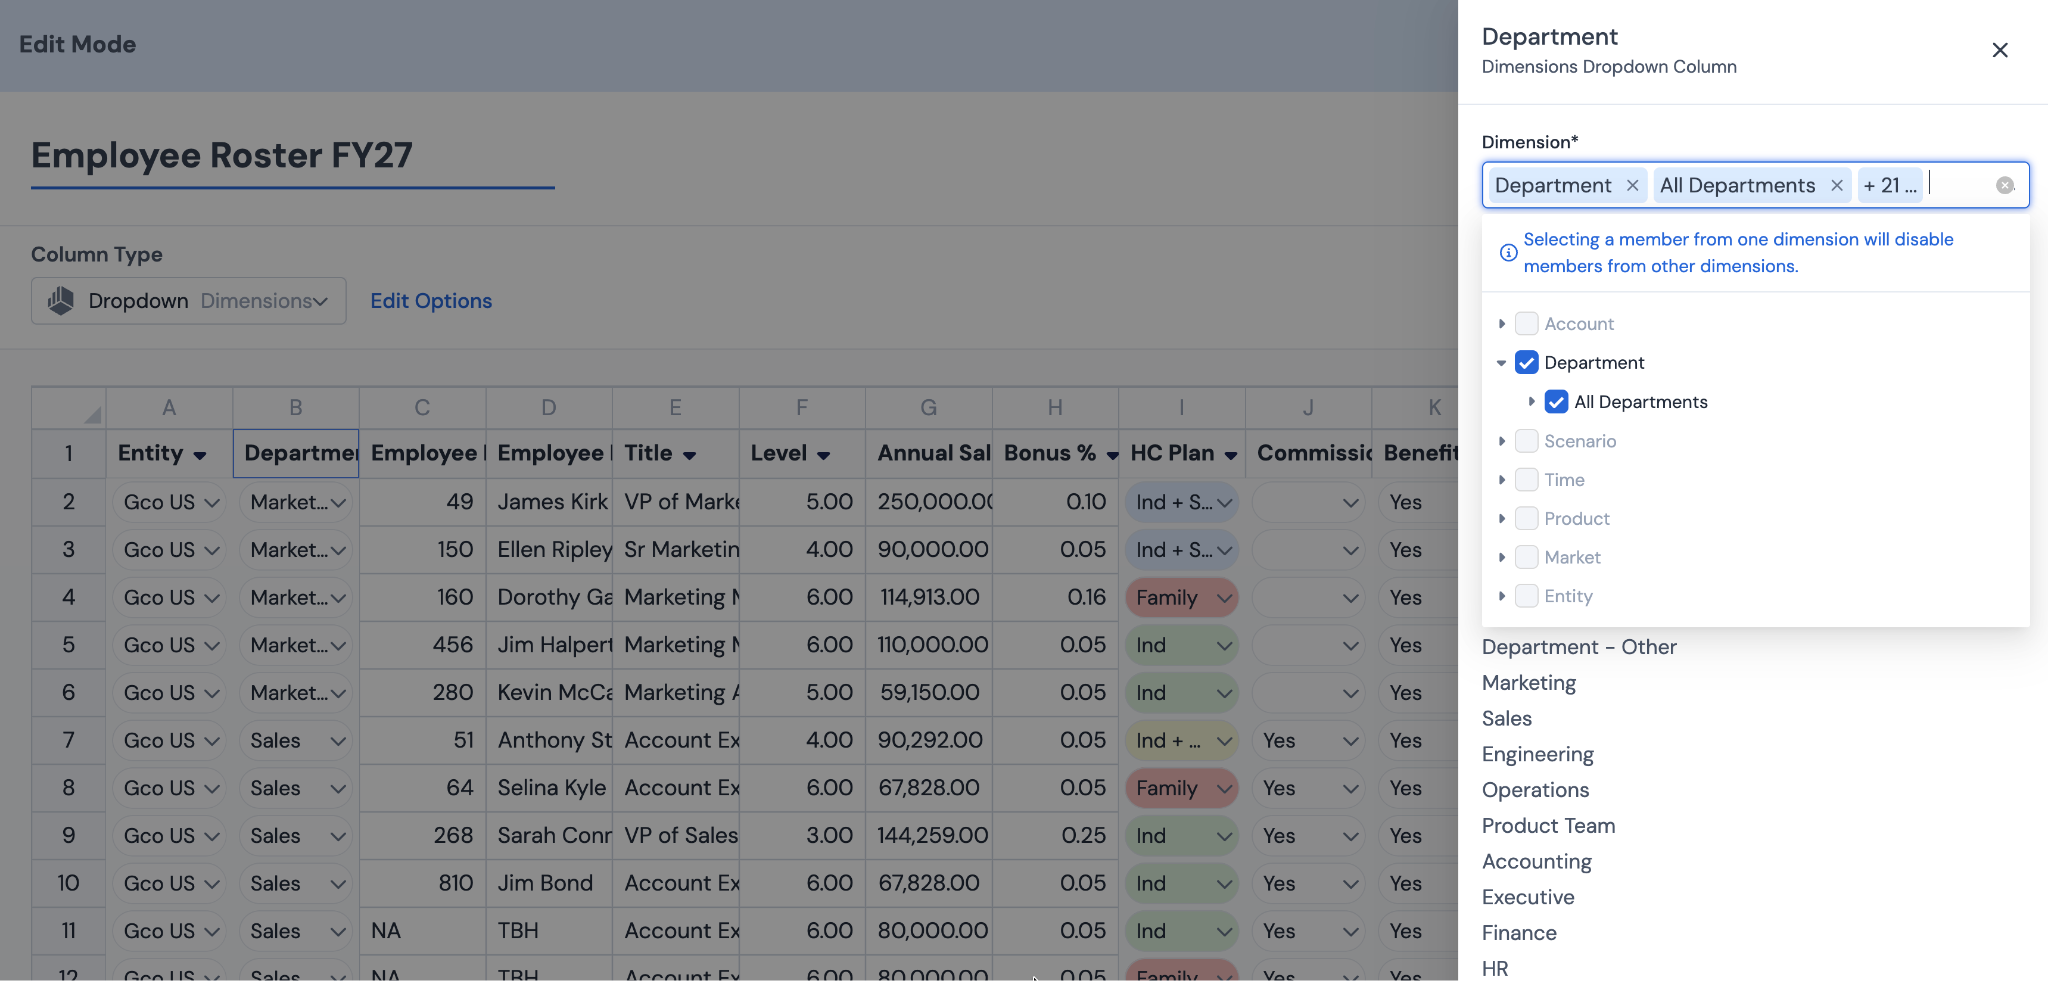Clear all selected dimension values
This screenshot has height=981, width=2048.
coord(2005,185)
